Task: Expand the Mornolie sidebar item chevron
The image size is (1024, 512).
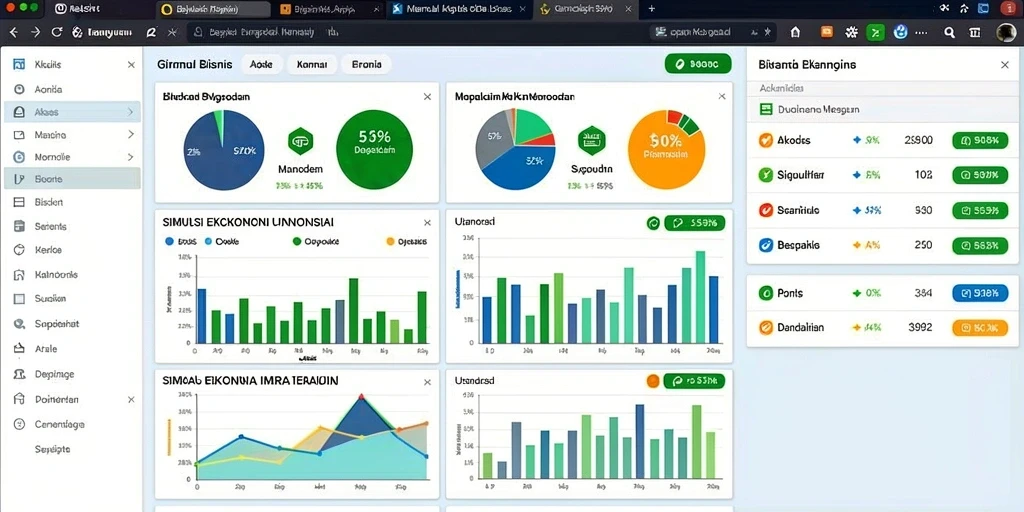Action: point(131,157)
